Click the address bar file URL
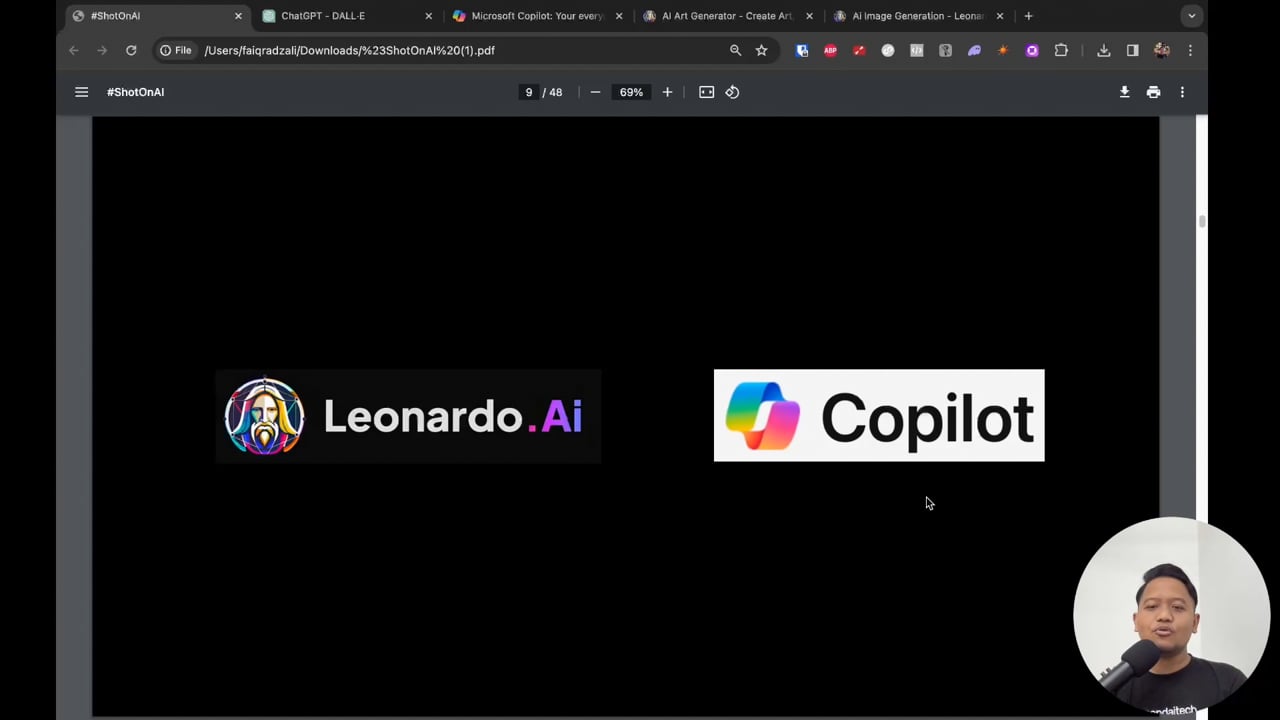The height and width of the screenshot is (720, 1280). [349, 50]
